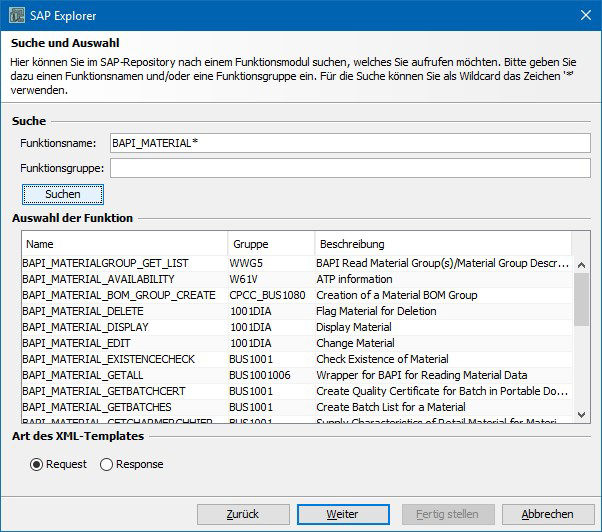Sort by the Beschreibung column header
The height and width of the screenshot is (532, 602).
click(x=443, y=244)
